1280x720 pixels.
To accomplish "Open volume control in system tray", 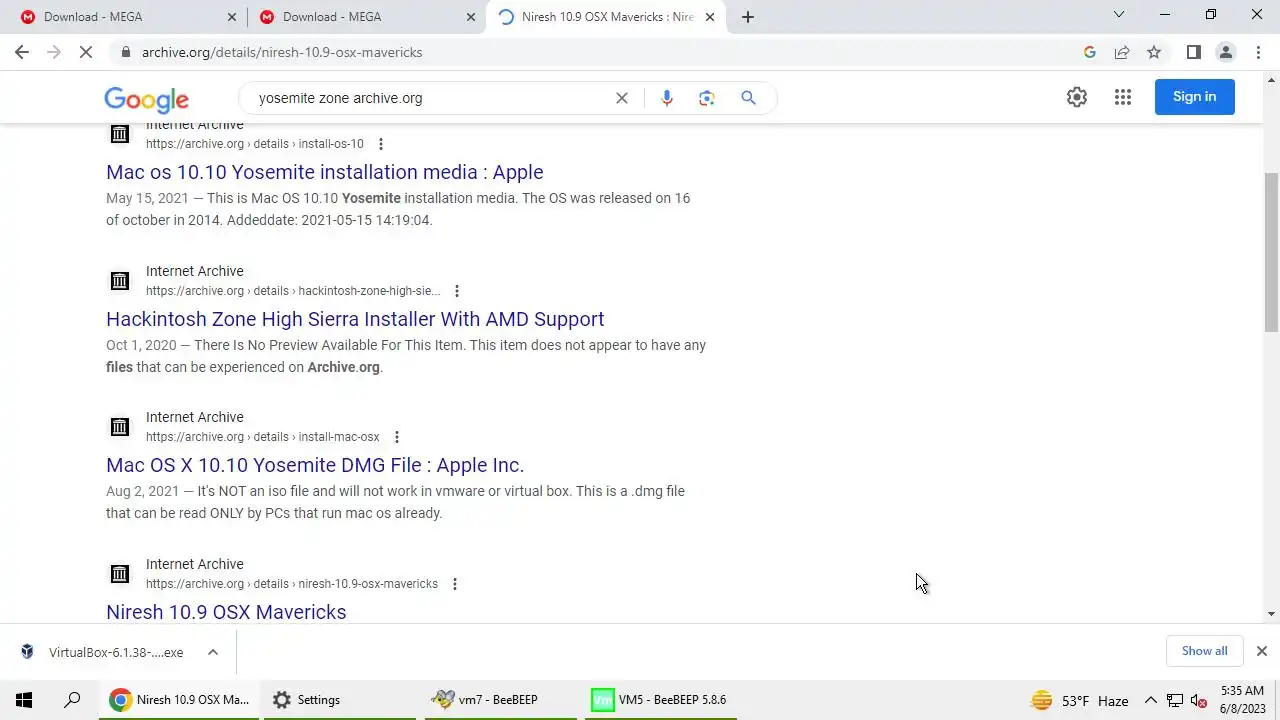I will 1199,701.
